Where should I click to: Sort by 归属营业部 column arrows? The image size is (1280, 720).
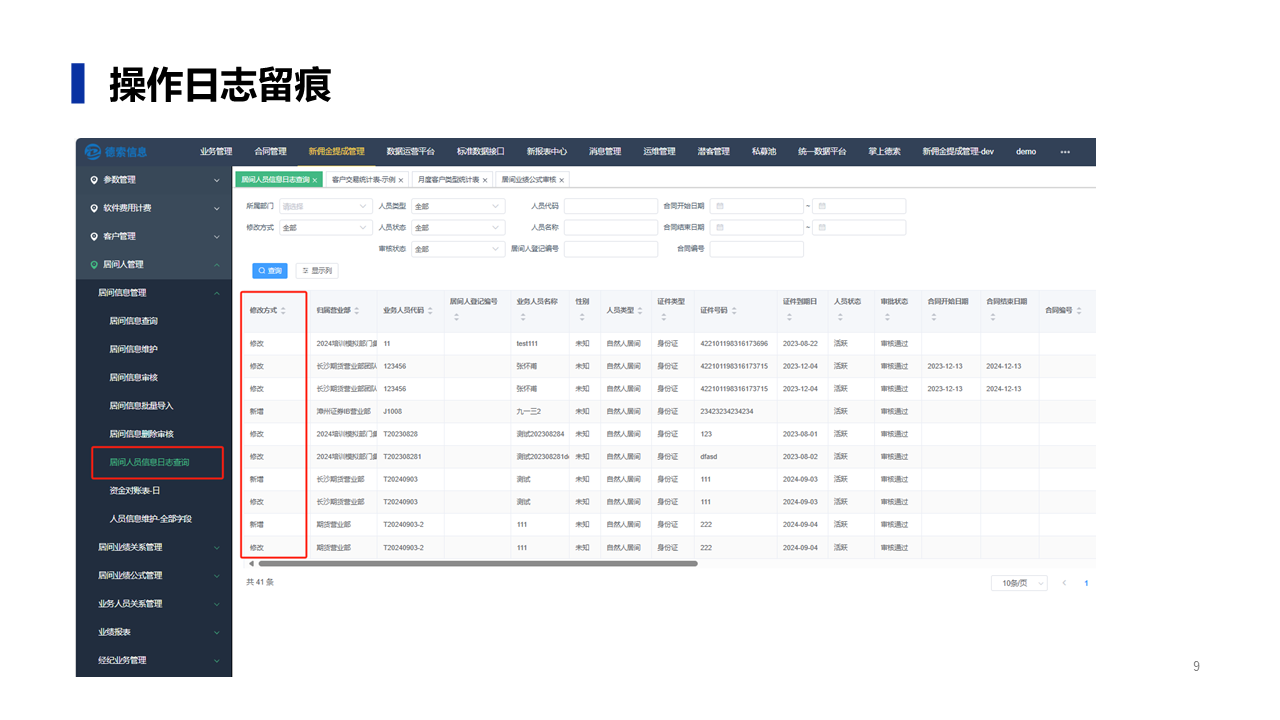(357, 311)
